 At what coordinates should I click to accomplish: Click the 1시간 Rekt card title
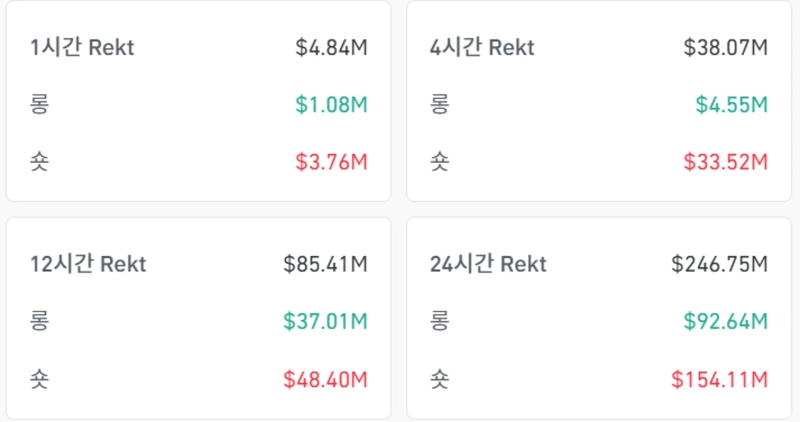click(x=82, y=47)
